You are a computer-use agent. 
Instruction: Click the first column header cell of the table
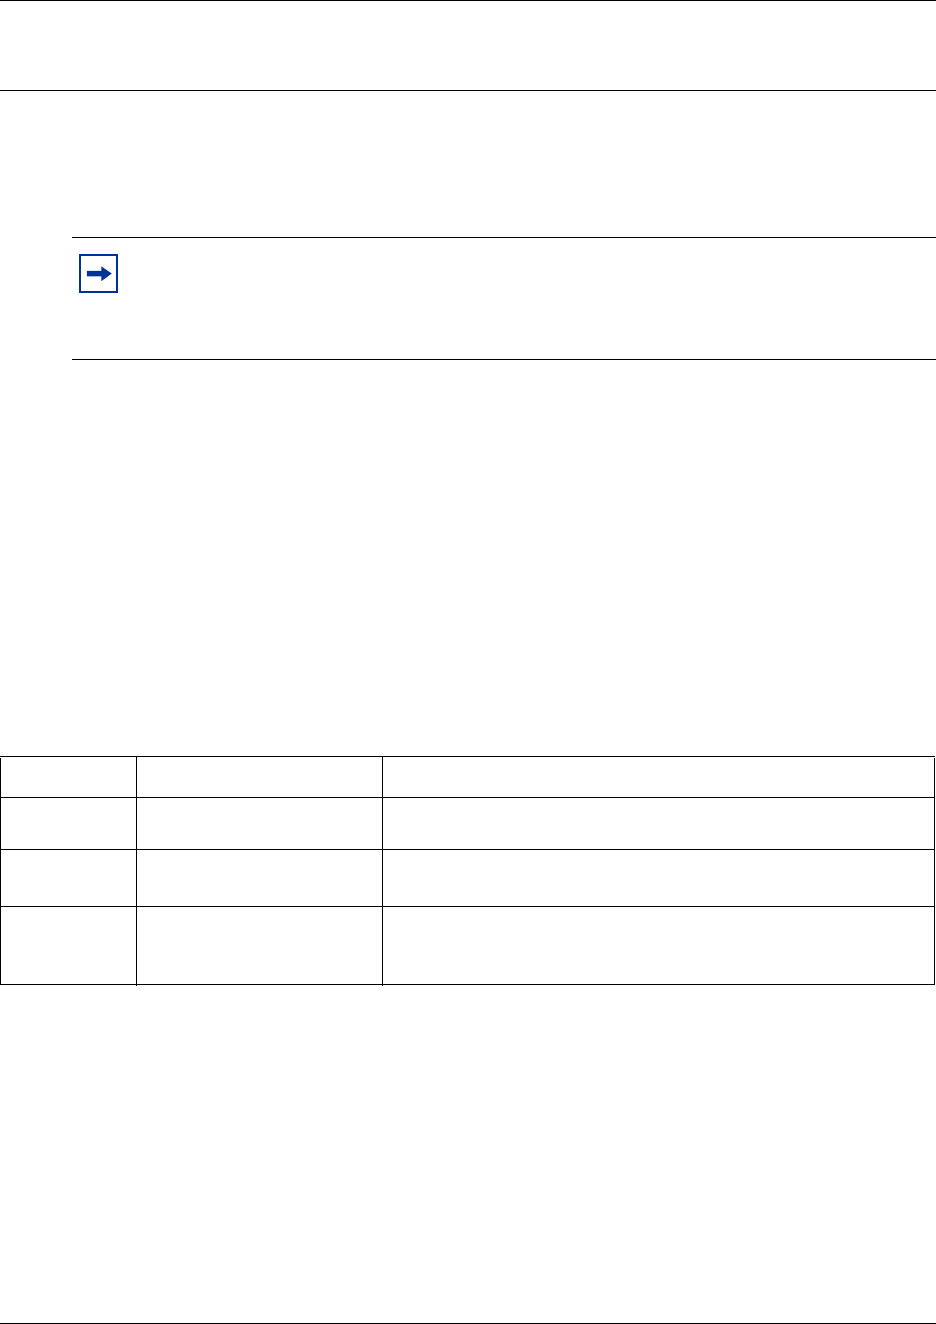68,777
